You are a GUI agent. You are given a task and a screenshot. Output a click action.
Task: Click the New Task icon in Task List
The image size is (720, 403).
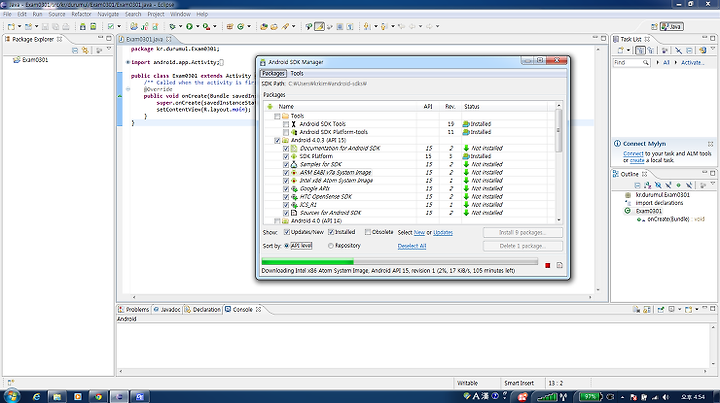620,50
